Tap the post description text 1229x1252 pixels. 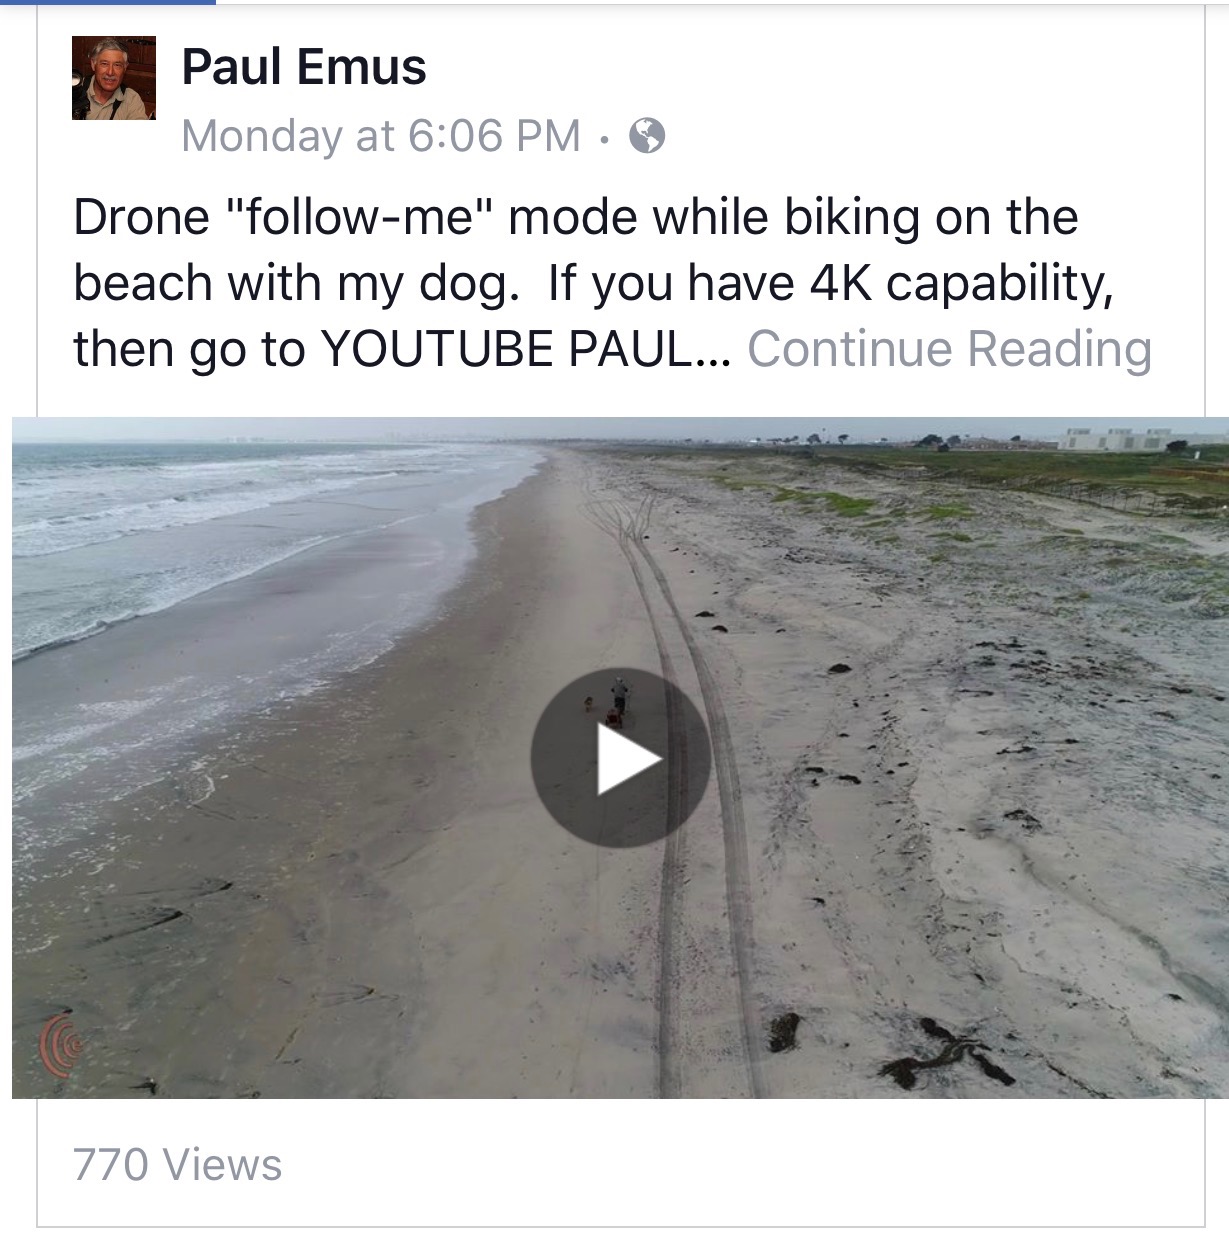click(612, 283)
